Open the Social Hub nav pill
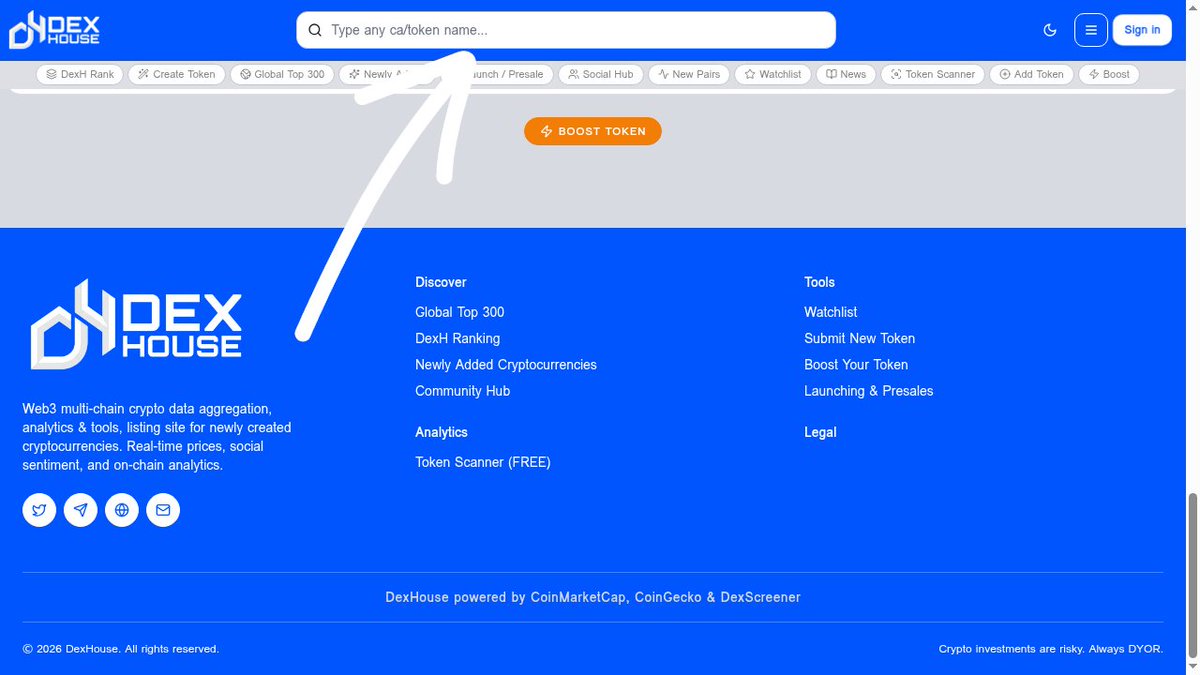Image resolution: width=1200 pixels, height=675 pixels. pyautogui.click(x=601, y=74)
